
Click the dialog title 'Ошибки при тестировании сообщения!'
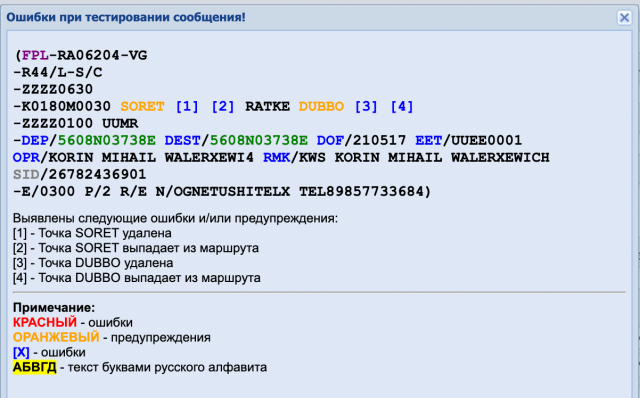tap(126, 18)
